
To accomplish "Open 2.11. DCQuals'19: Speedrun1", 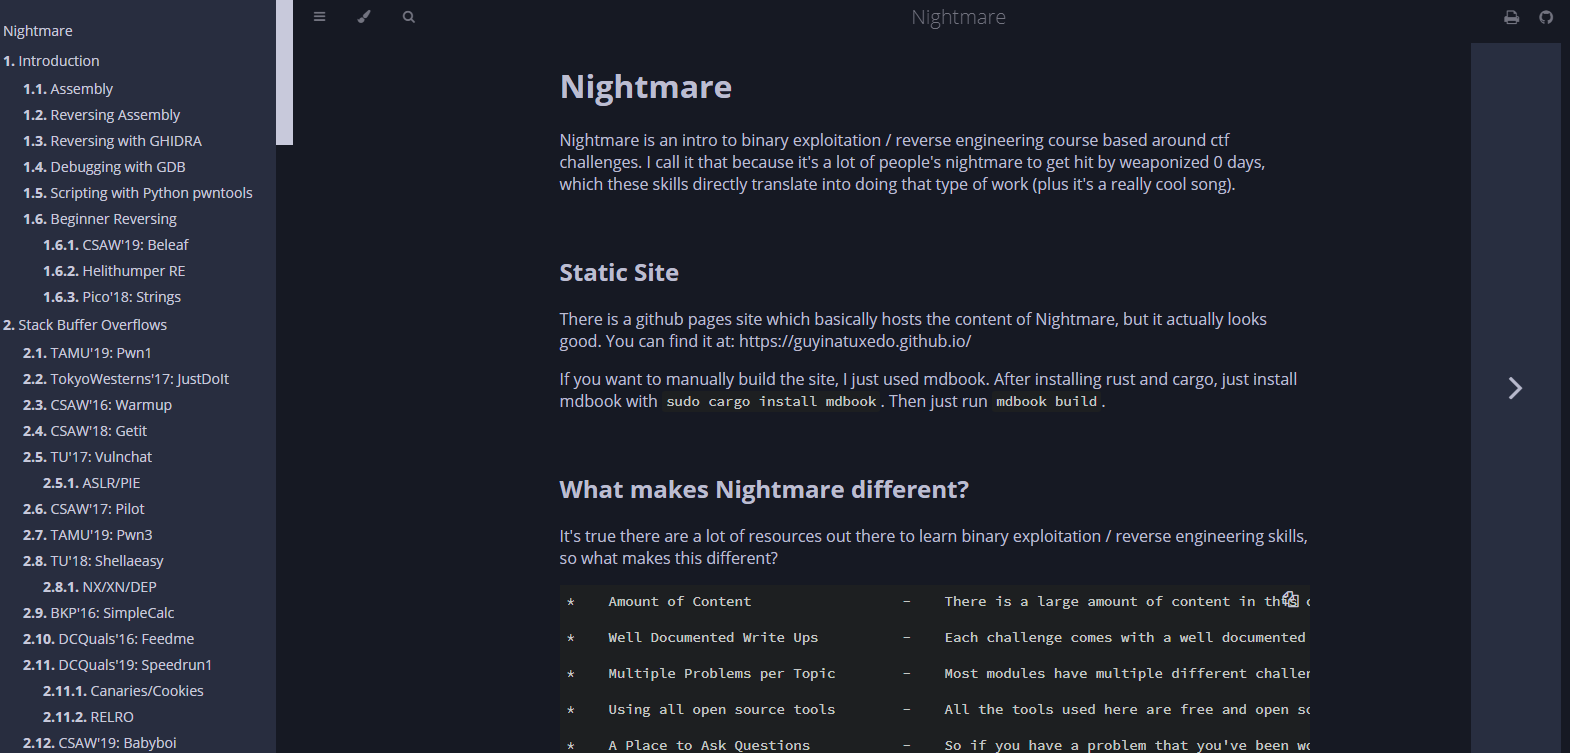I will (x=118, y=665).
